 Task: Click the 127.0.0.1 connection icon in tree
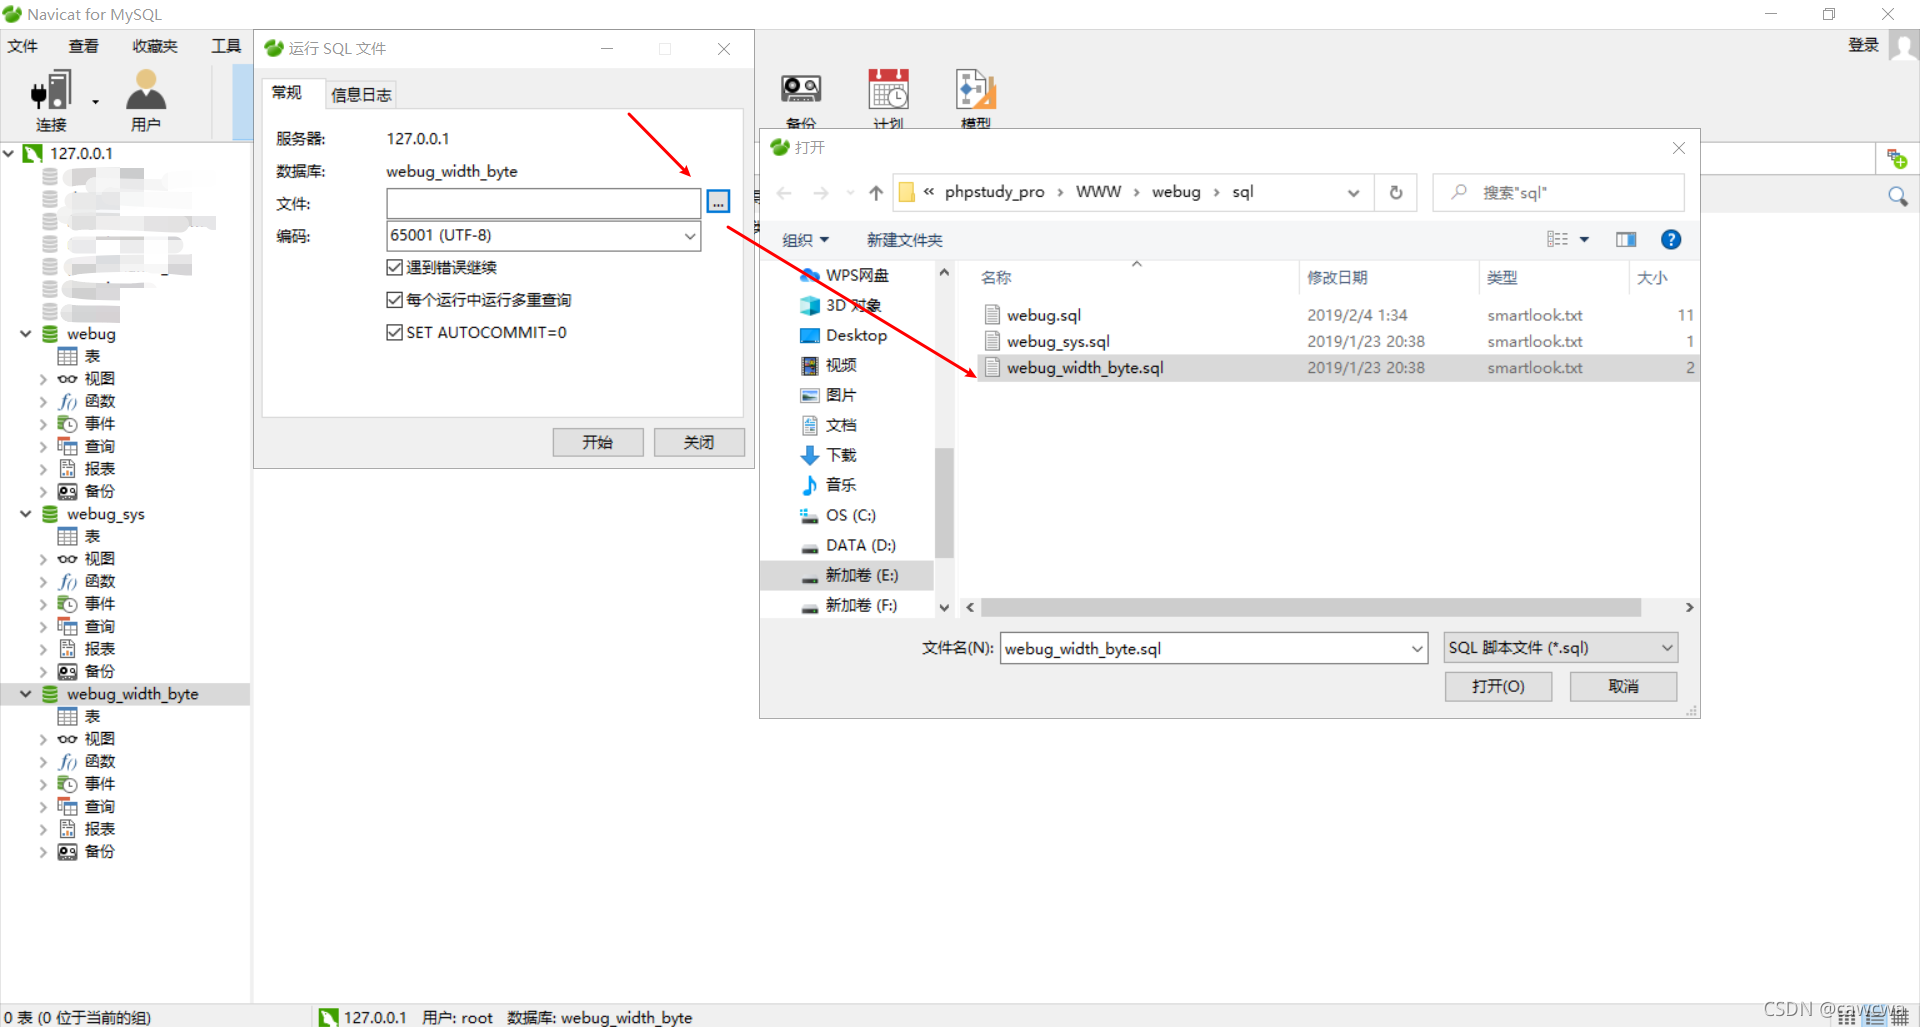click(33, 153)
